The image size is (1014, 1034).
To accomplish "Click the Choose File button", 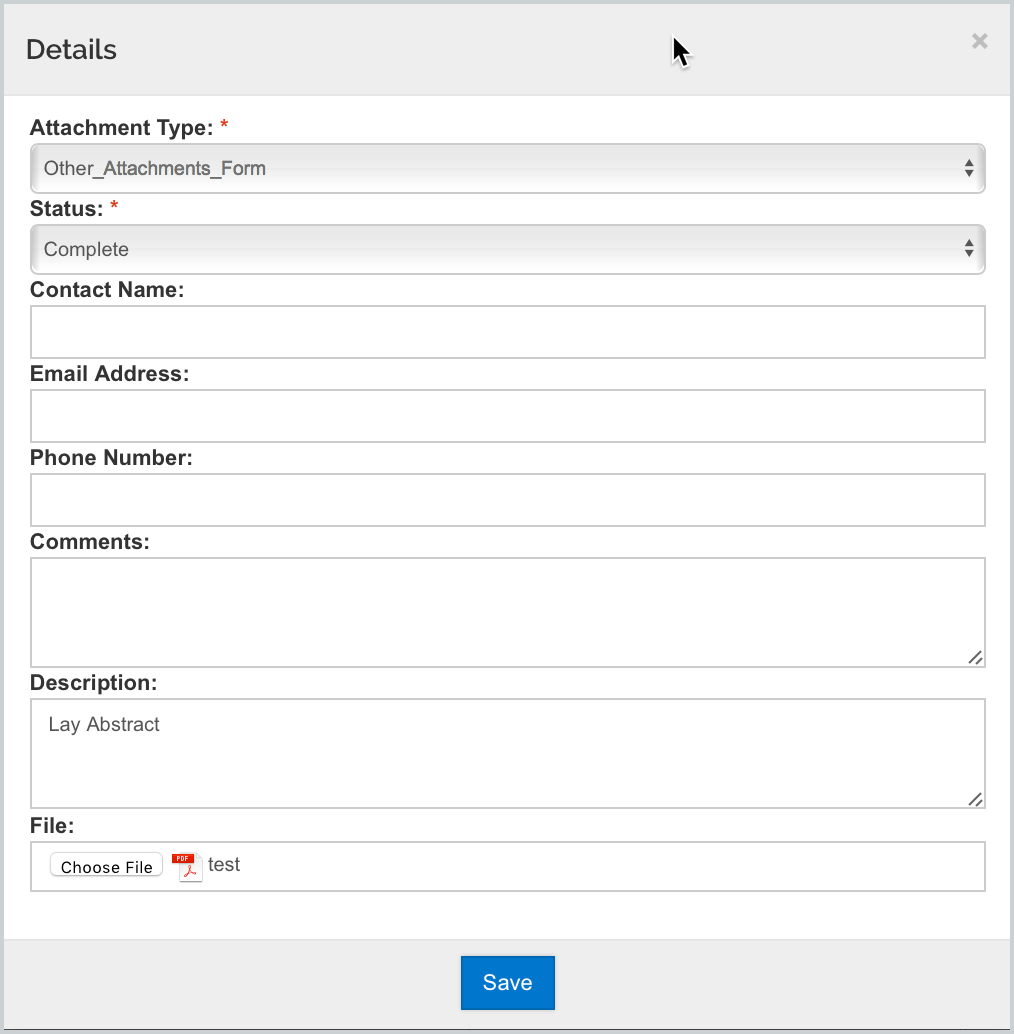I will [106, 867].
